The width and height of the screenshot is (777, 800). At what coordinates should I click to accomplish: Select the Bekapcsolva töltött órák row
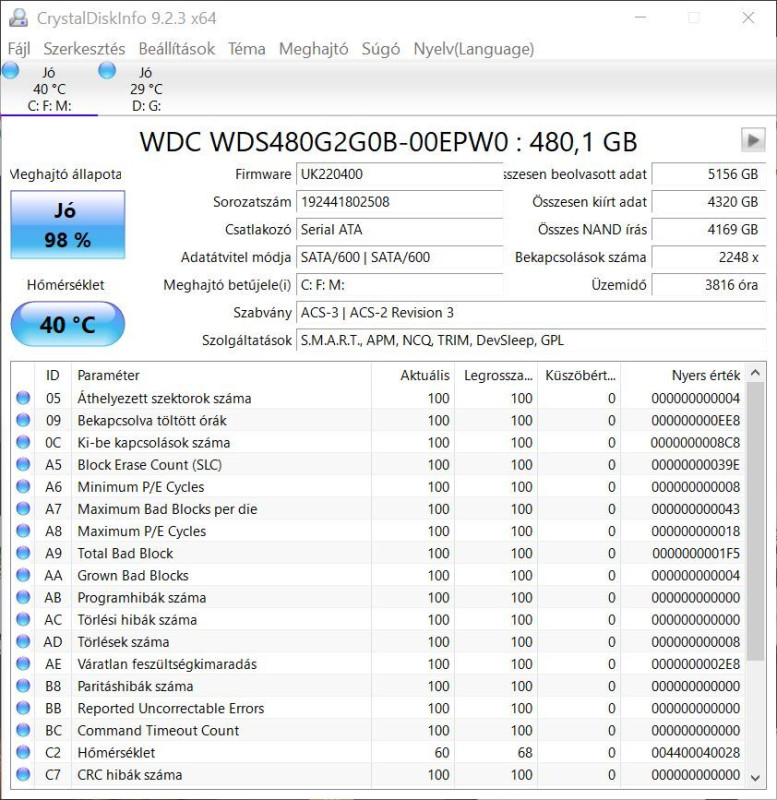point(378,420)
